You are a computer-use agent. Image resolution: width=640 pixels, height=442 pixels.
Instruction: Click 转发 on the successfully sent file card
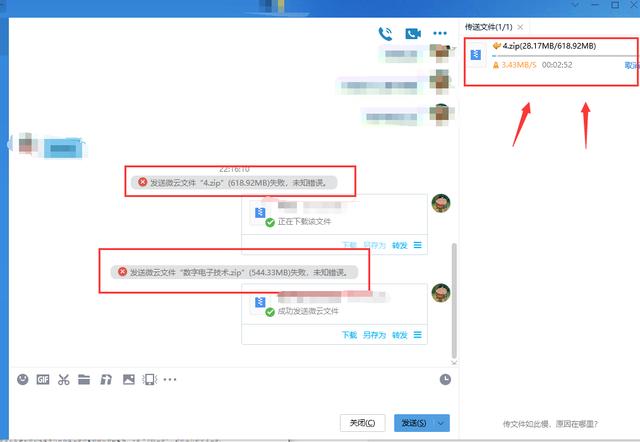point(400,335)
